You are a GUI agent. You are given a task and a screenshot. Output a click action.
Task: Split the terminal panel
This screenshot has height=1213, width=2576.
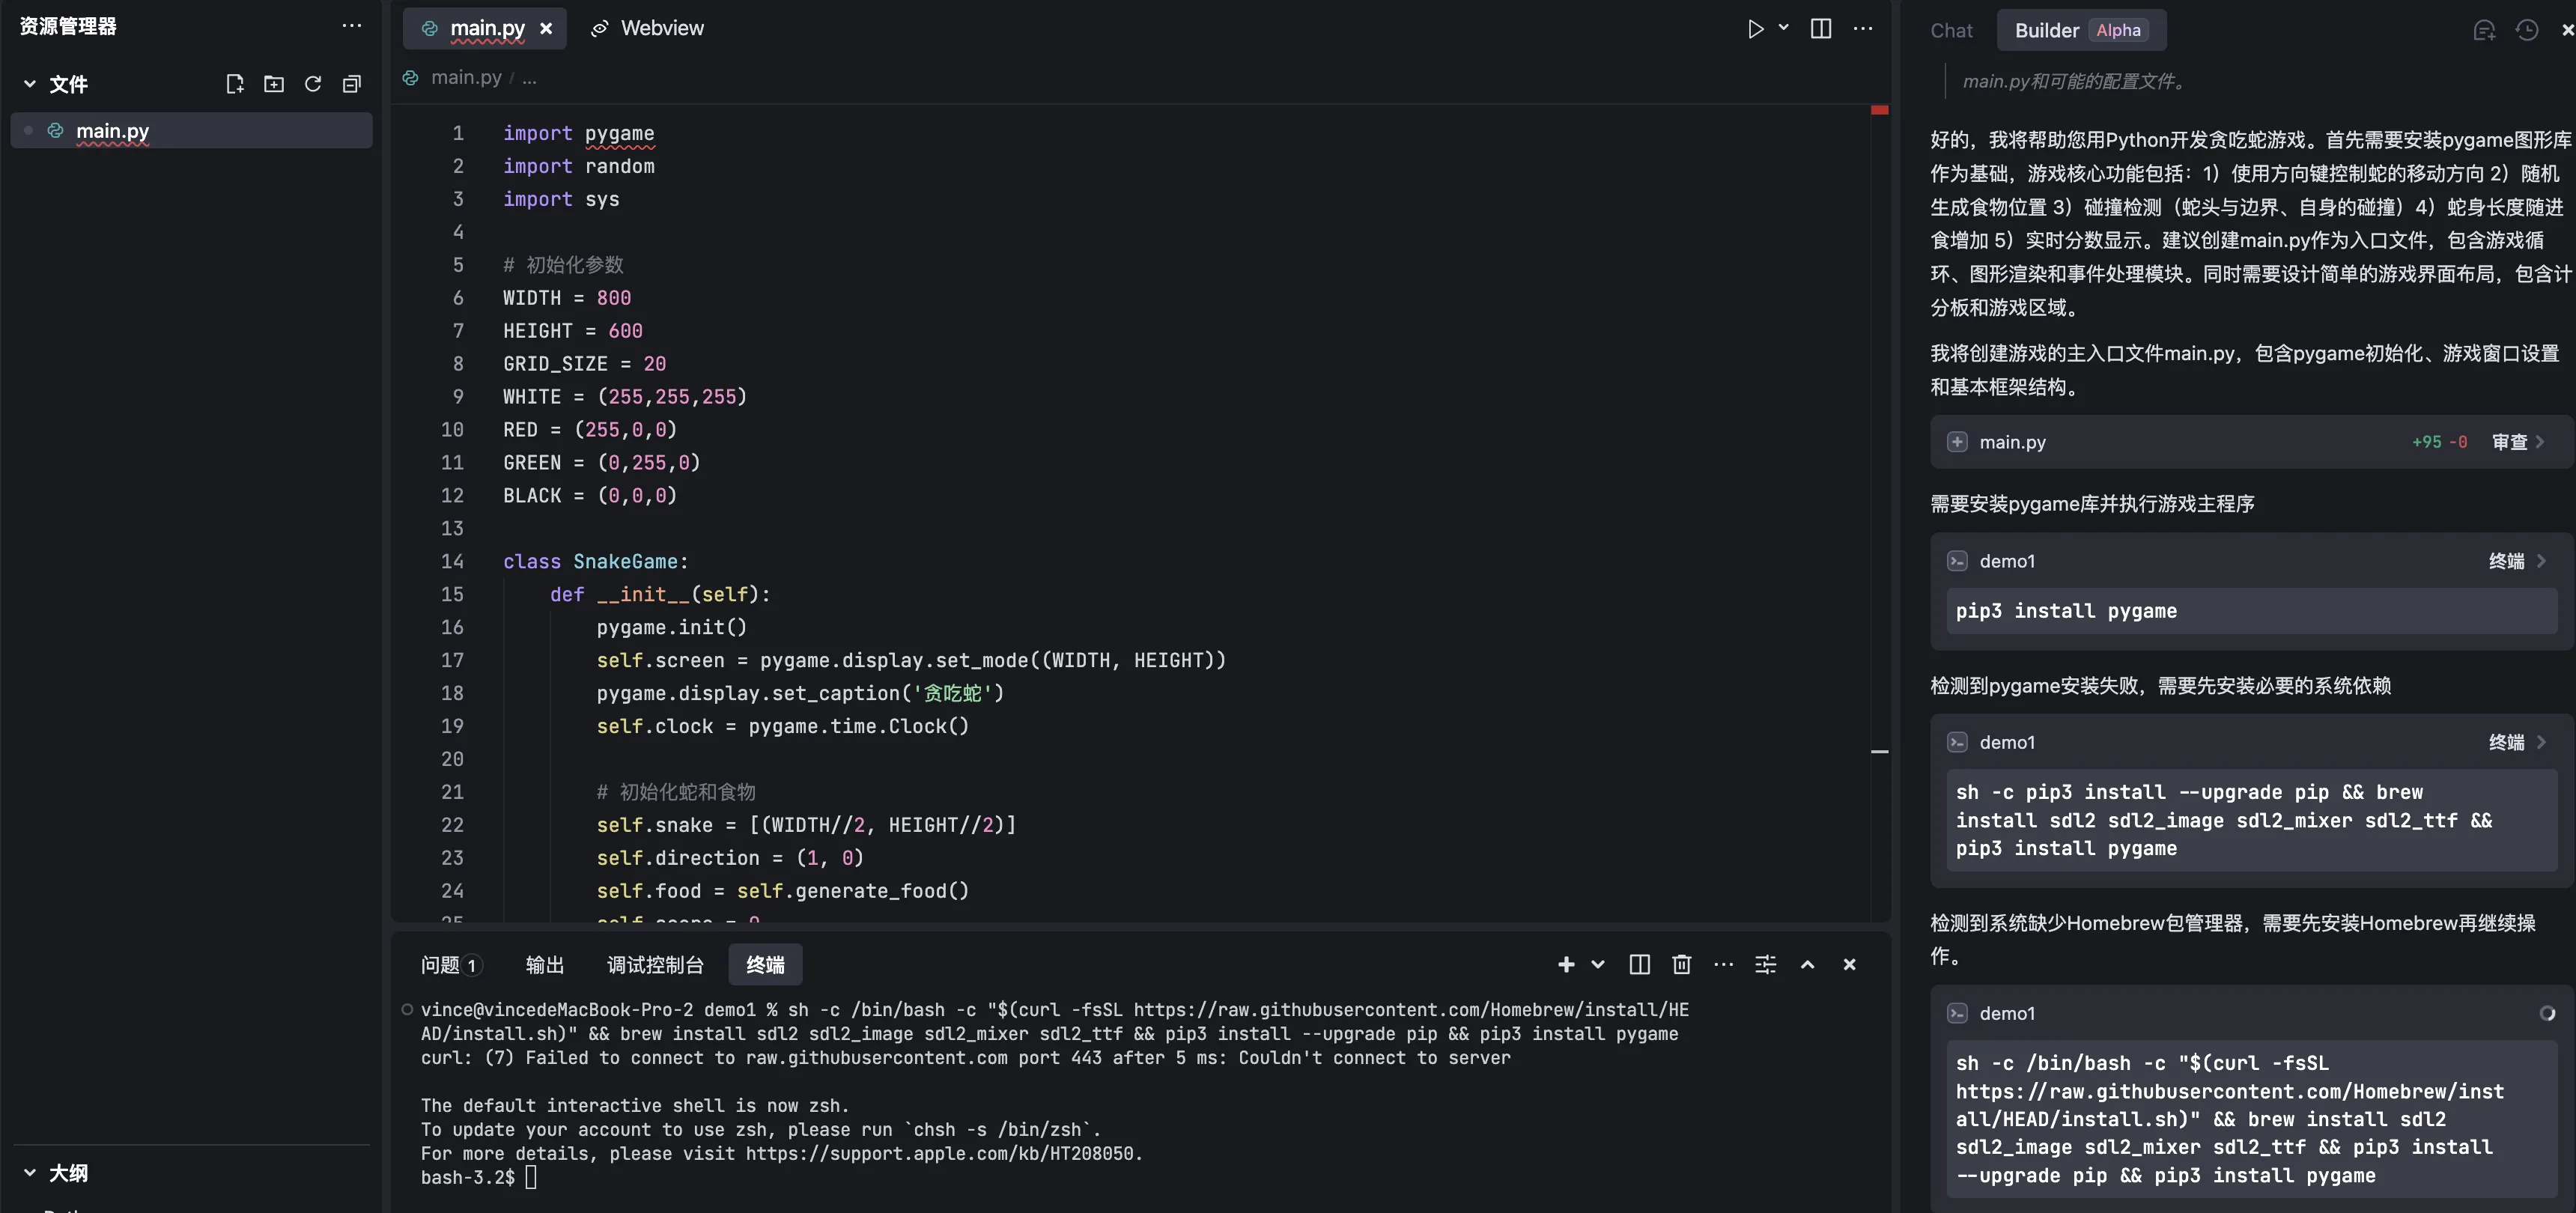click(x=1640, y=964)
